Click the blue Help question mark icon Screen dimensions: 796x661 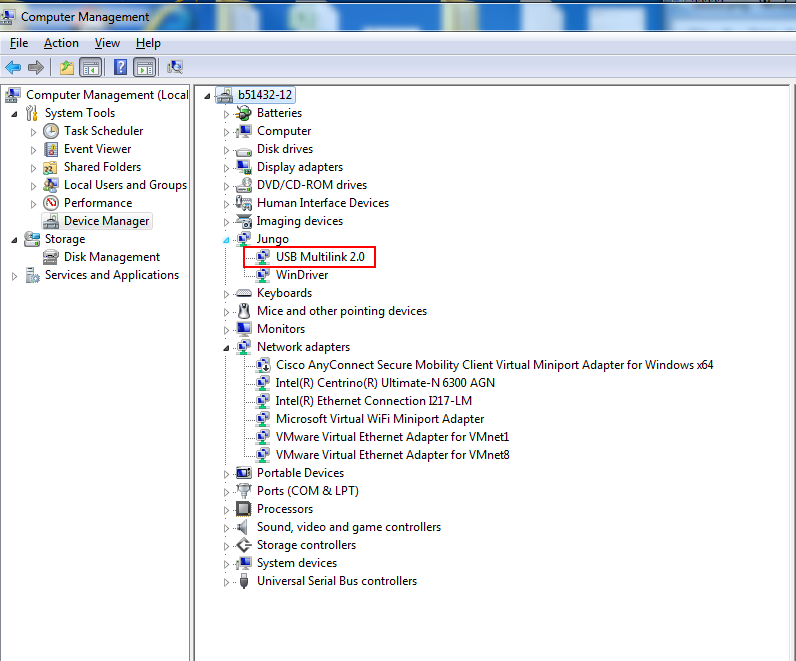pyautogui.click(x=120, y=67)
